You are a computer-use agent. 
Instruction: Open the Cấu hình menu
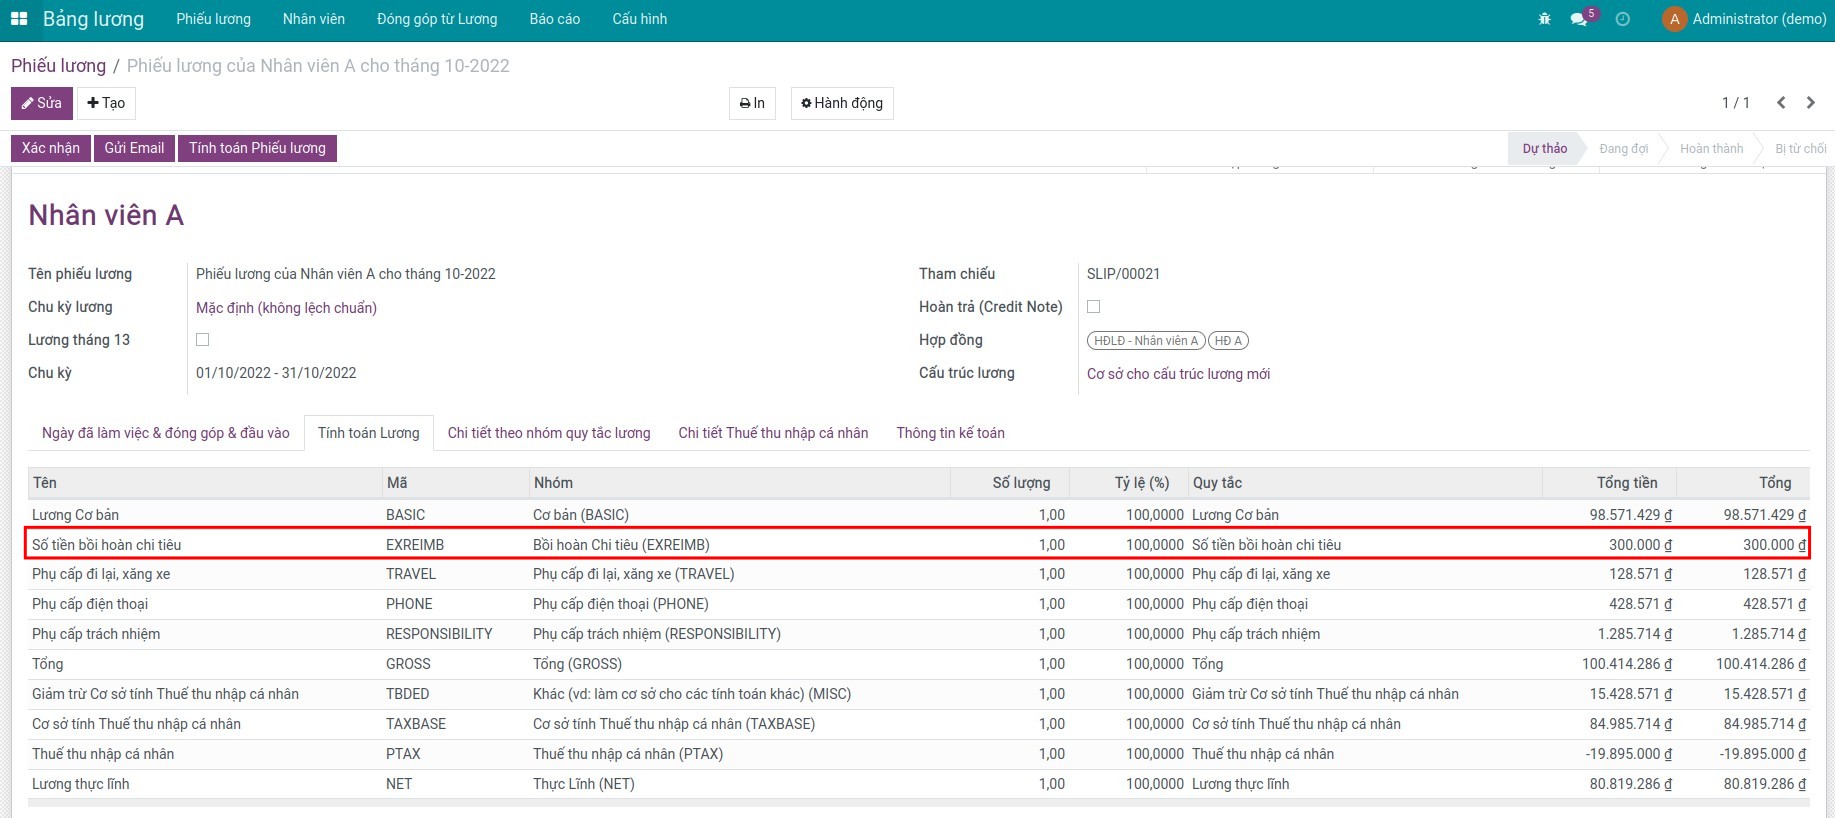click(x=639, y=19)
